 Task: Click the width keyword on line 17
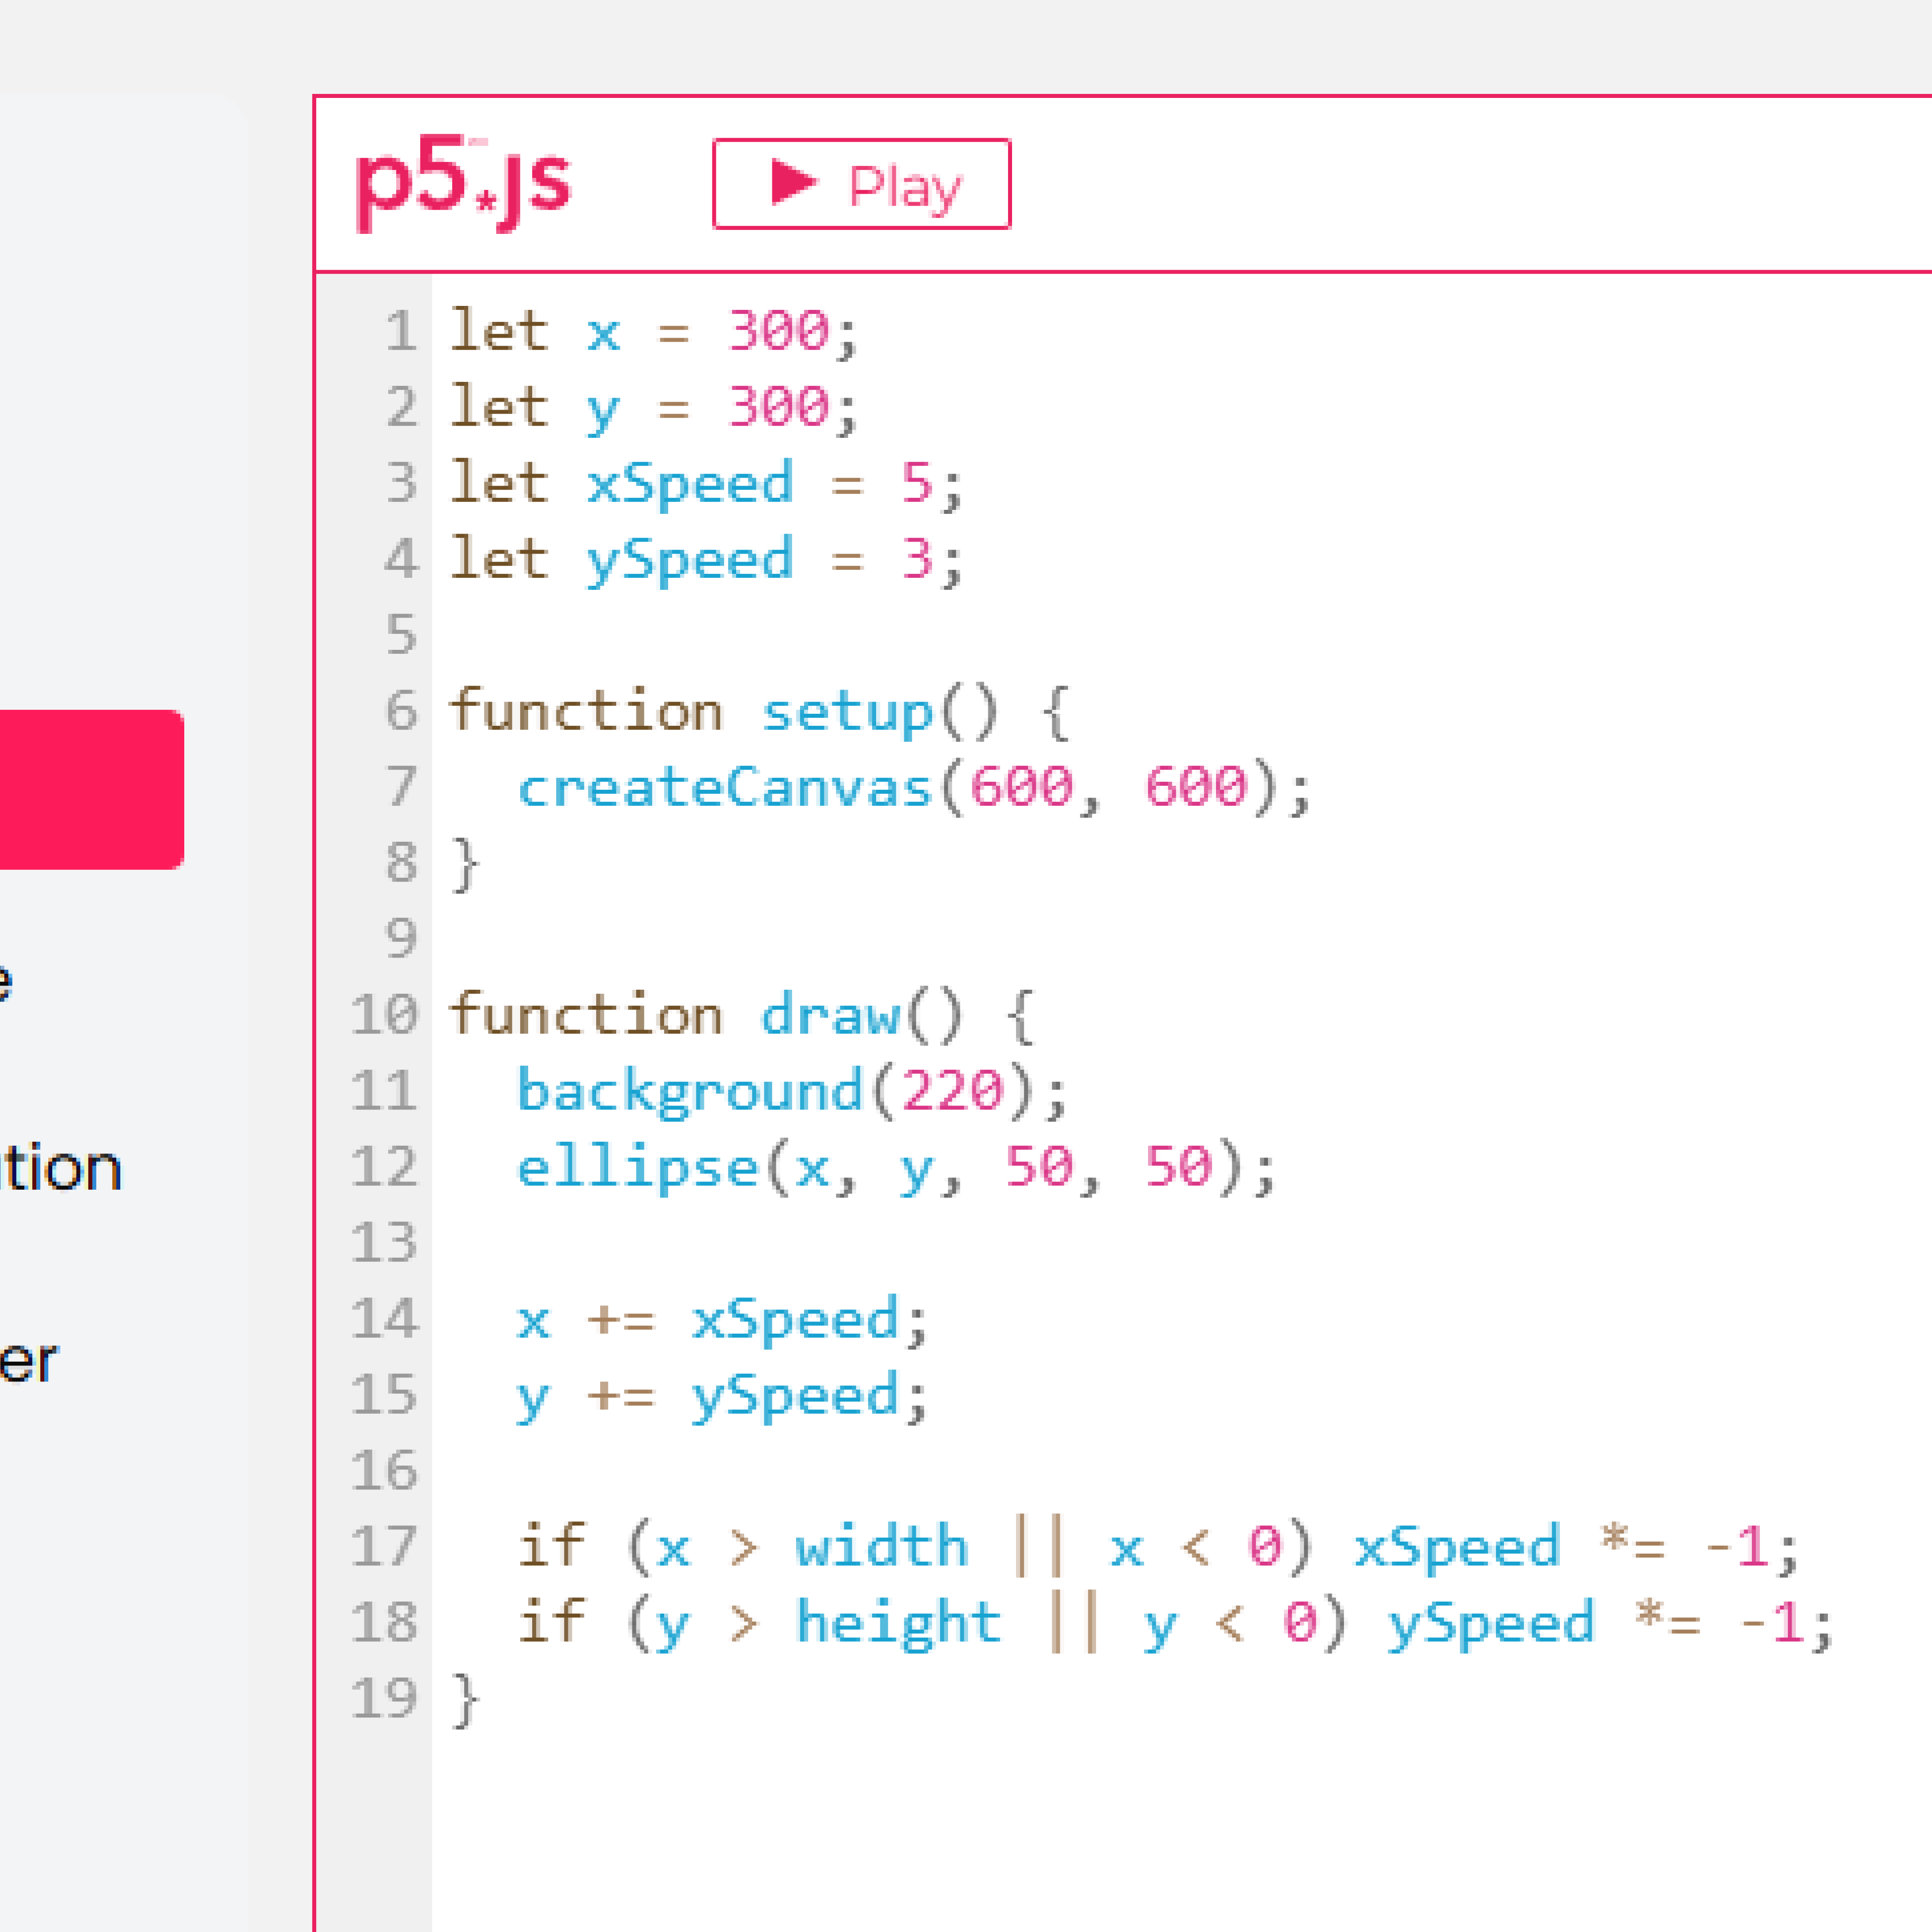(x=881, y=1547)
